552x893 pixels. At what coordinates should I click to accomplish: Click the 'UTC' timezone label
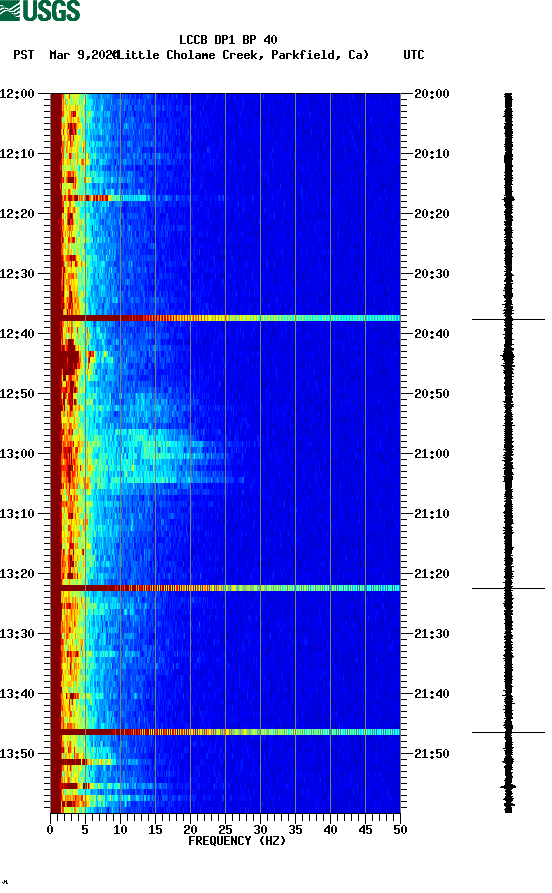(414, 55)
